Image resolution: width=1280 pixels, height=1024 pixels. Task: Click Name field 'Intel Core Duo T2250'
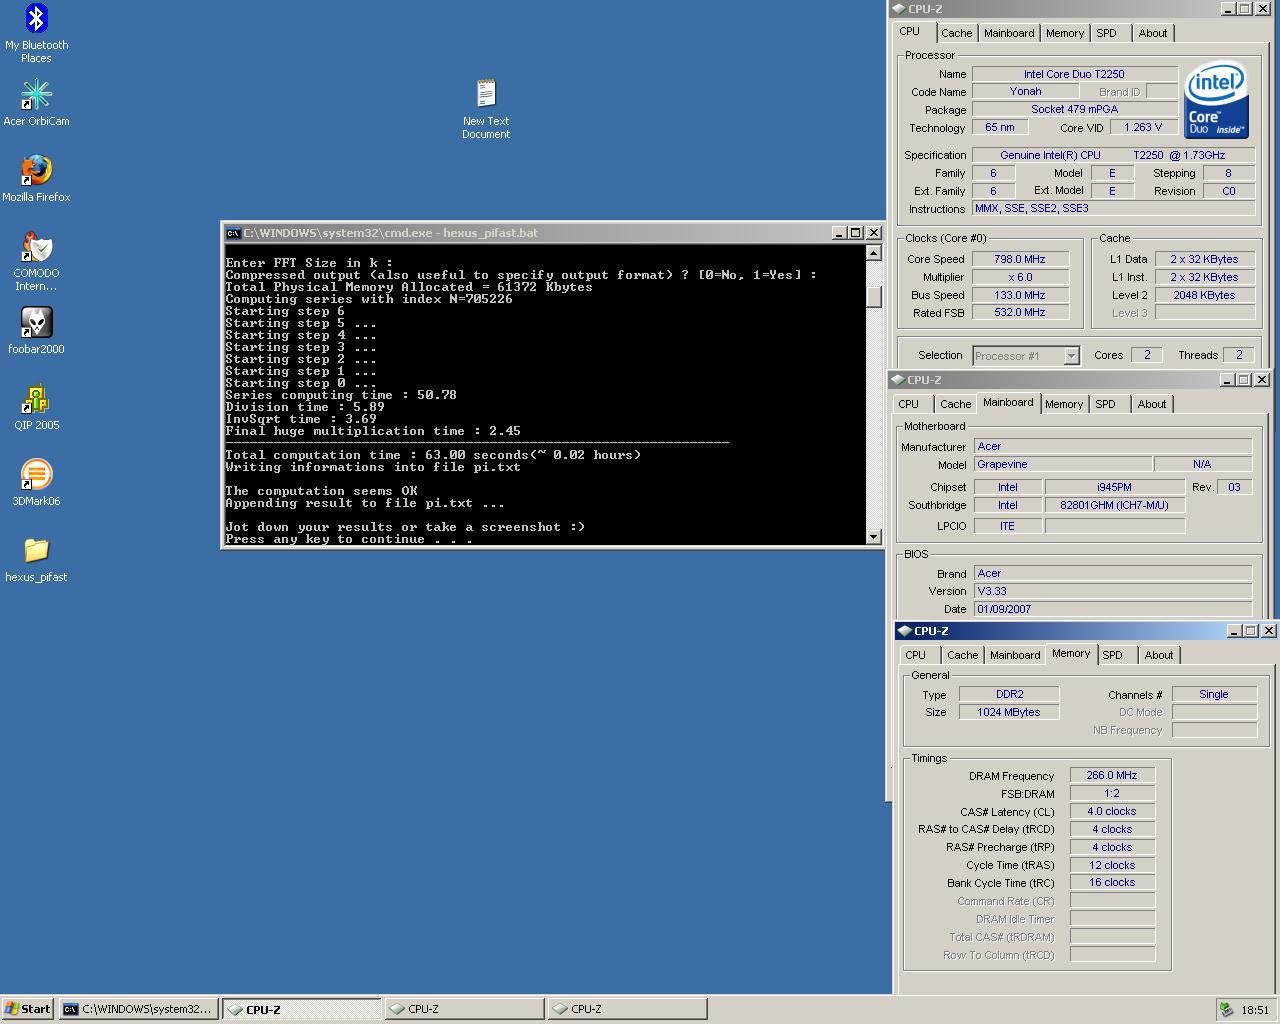1074,74
